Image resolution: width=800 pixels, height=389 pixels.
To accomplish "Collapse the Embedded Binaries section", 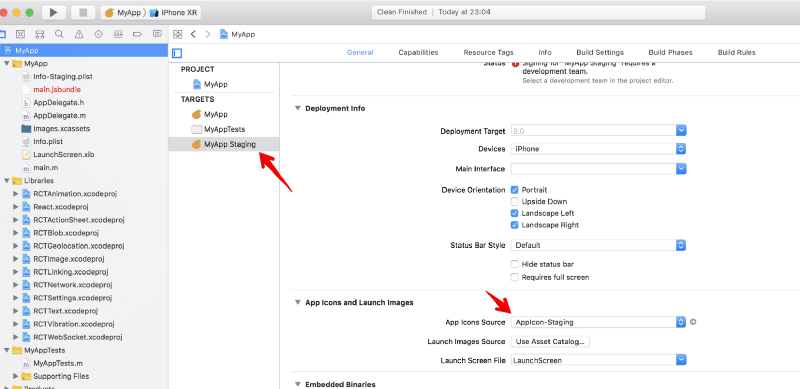I will point(297,384).
